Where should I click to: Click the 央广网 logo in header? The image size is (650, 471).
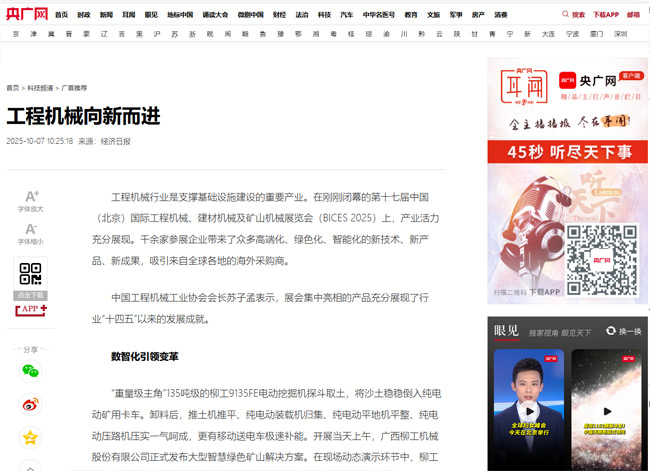pos(27,15)
